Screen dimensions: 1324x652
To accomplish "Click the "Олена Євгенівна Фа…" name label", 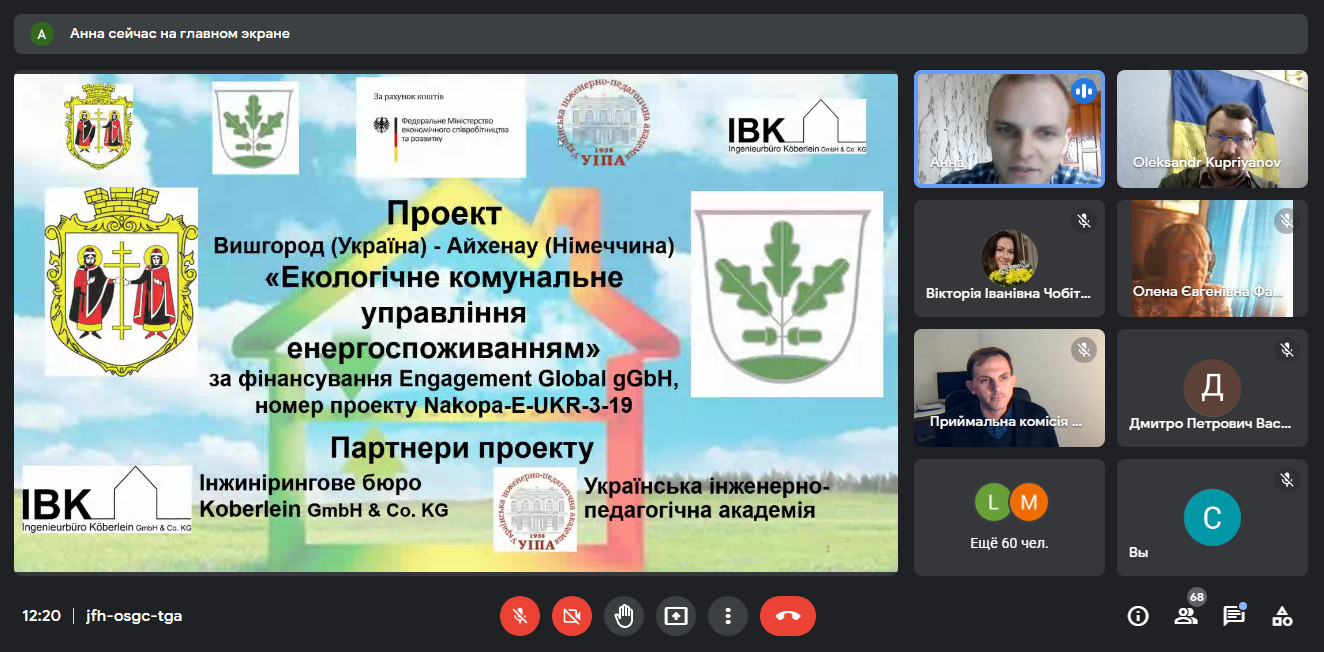I will point(1206,293).
